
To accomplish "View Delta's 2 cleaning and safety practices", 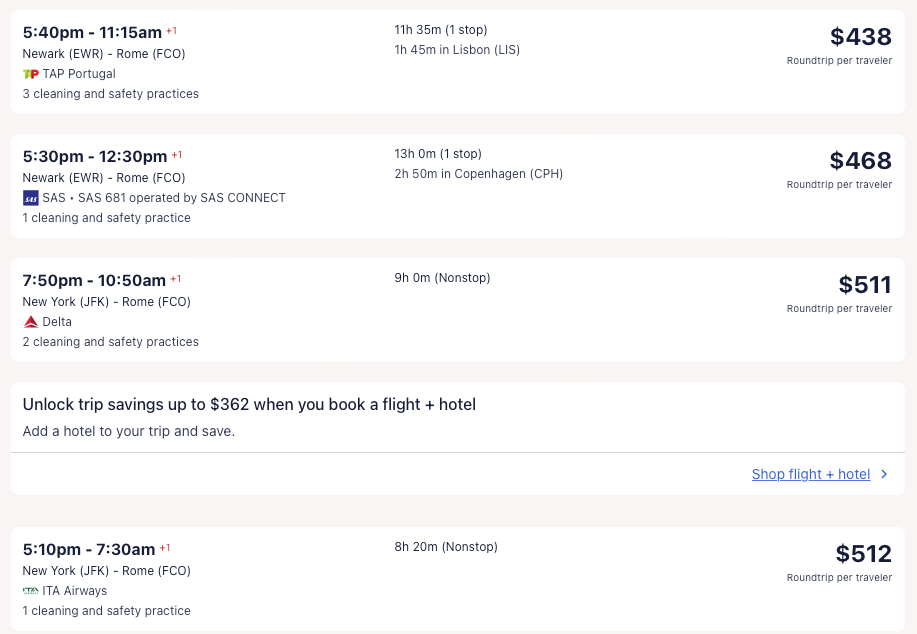I will click(x=110, y=342).
